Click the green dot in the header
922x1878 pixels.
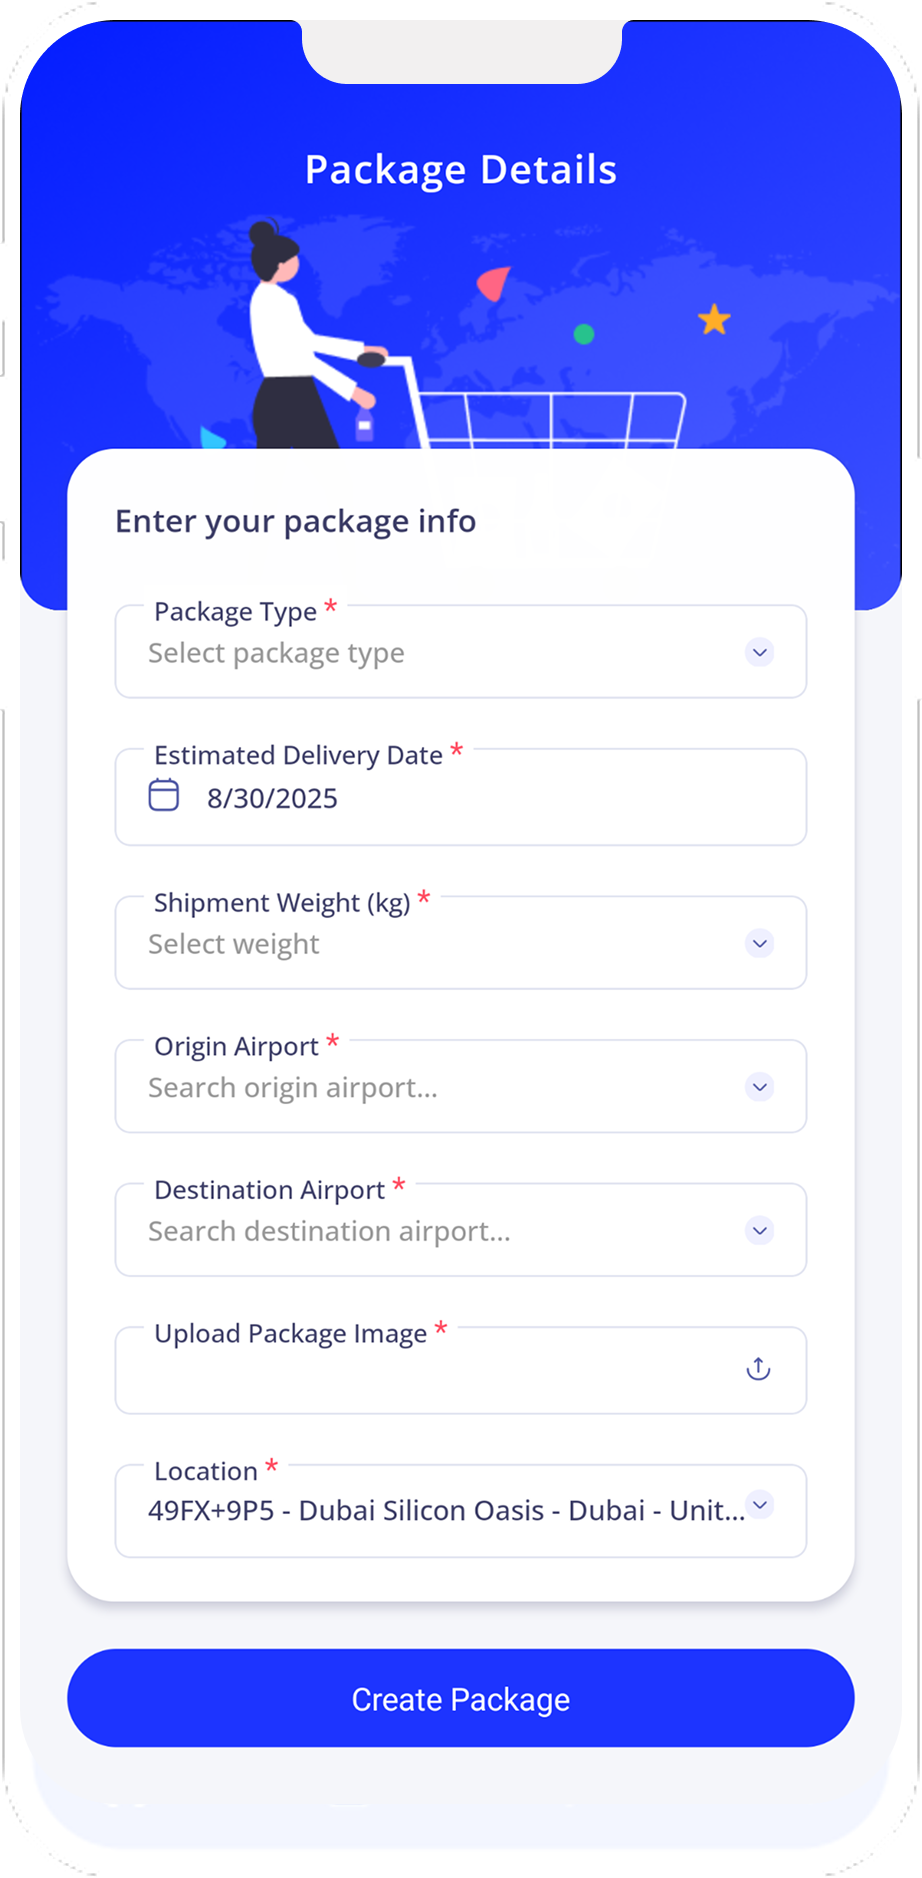[x=584, y=334]
